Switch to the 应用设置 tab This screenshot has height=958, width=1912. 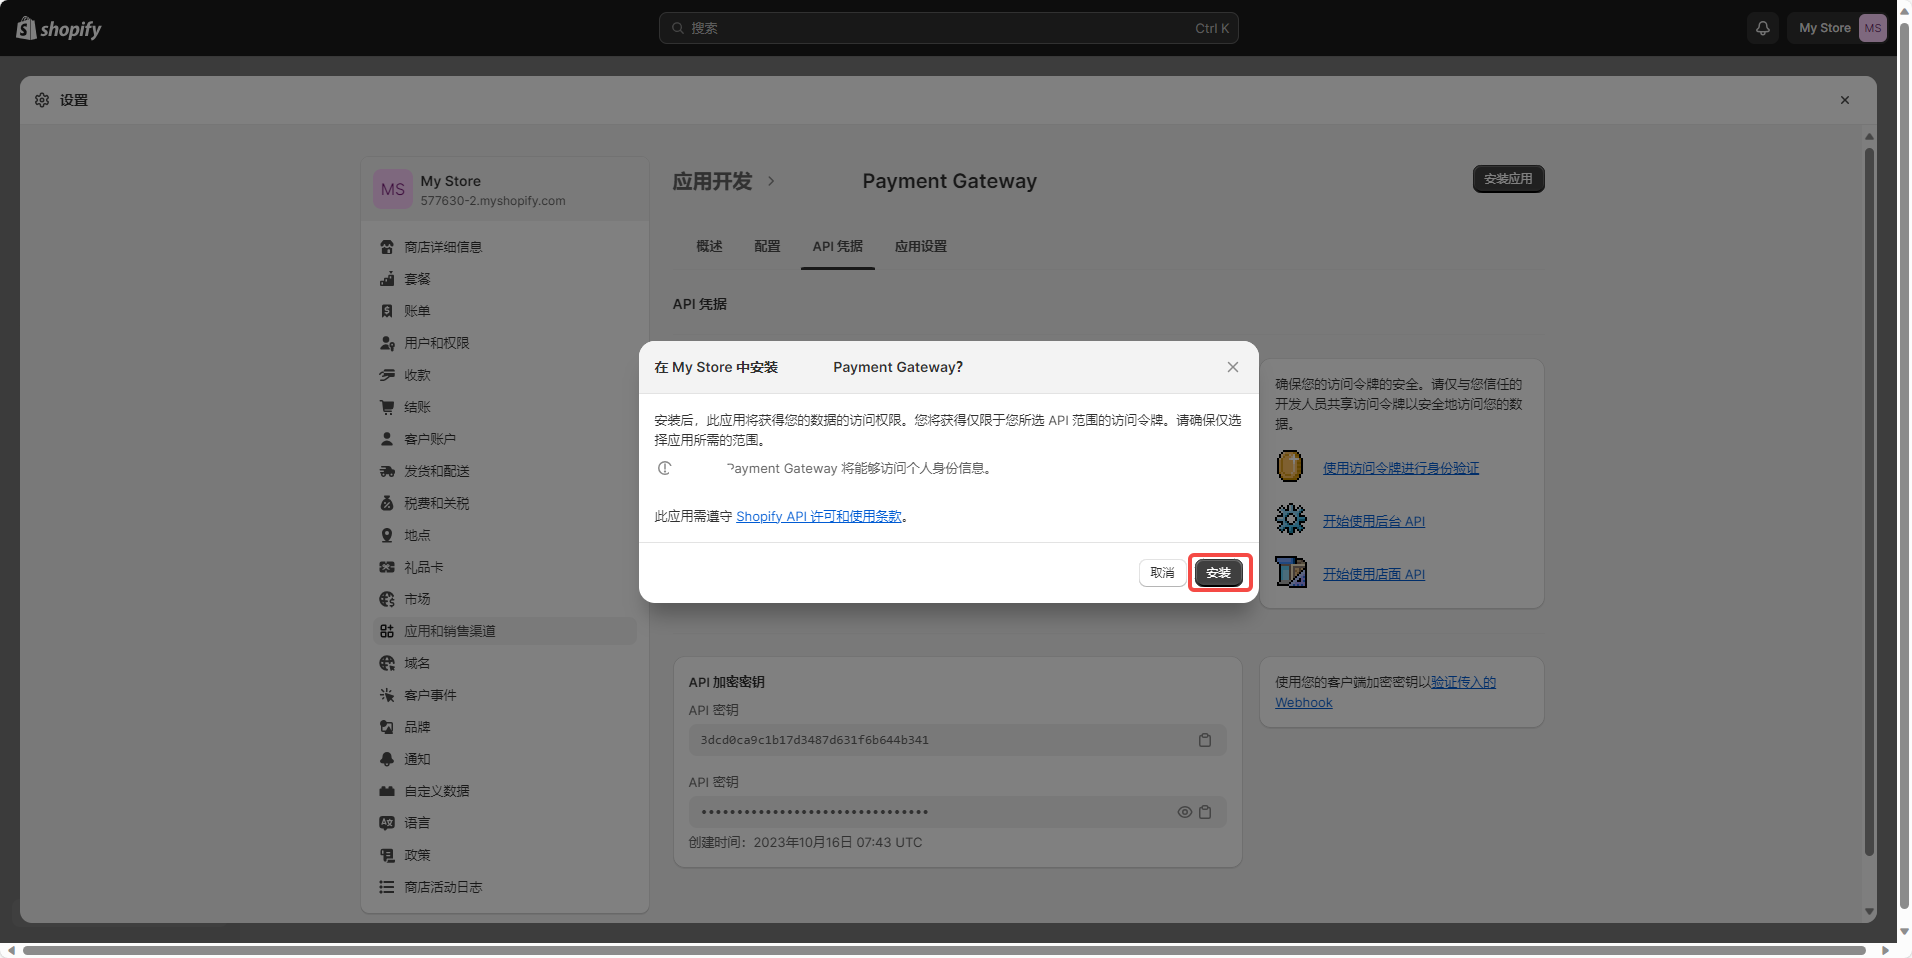(x=920, y=246)
